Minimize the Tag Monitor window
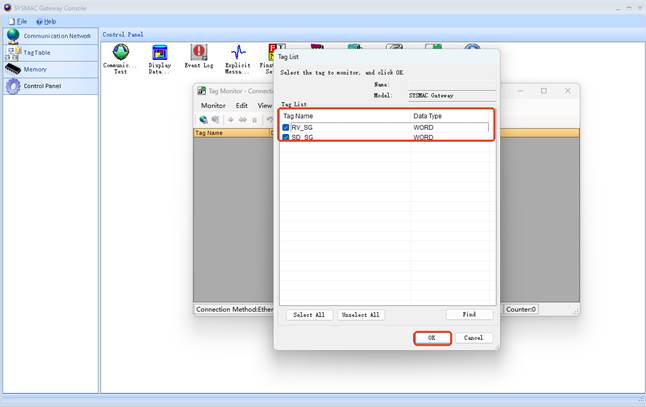Image resolution: width=646 pixels, height=407 pixels. (x=520, y=91)
